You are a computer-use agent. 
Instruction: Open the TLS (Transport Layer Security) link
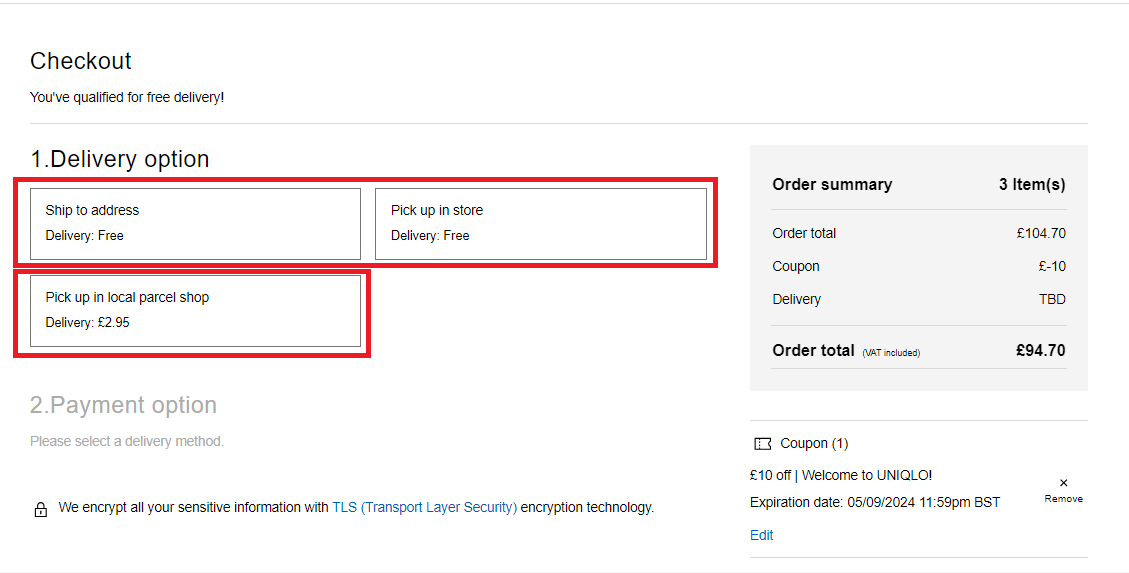point(424,507)
